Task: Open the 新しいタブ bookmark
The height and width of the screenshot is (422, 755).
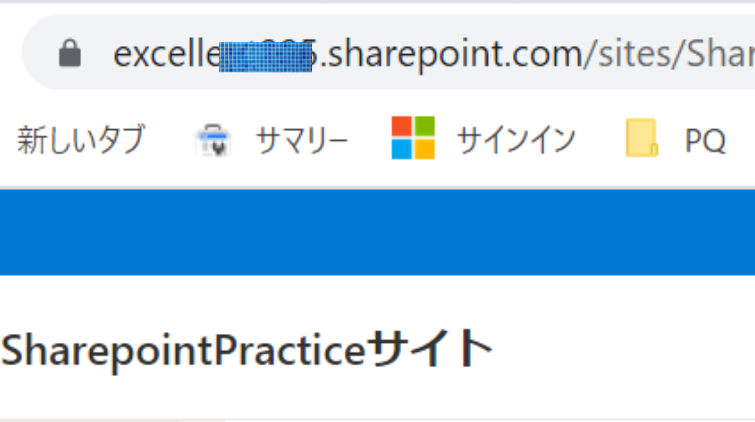Action: pyautogui.click(x=80, y=141)
